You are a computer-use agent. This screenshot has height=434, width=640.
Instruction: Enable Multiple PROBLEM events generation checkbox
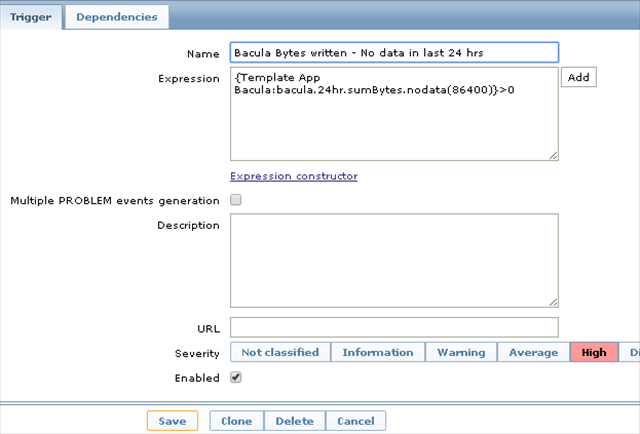[x=236, y=200]
